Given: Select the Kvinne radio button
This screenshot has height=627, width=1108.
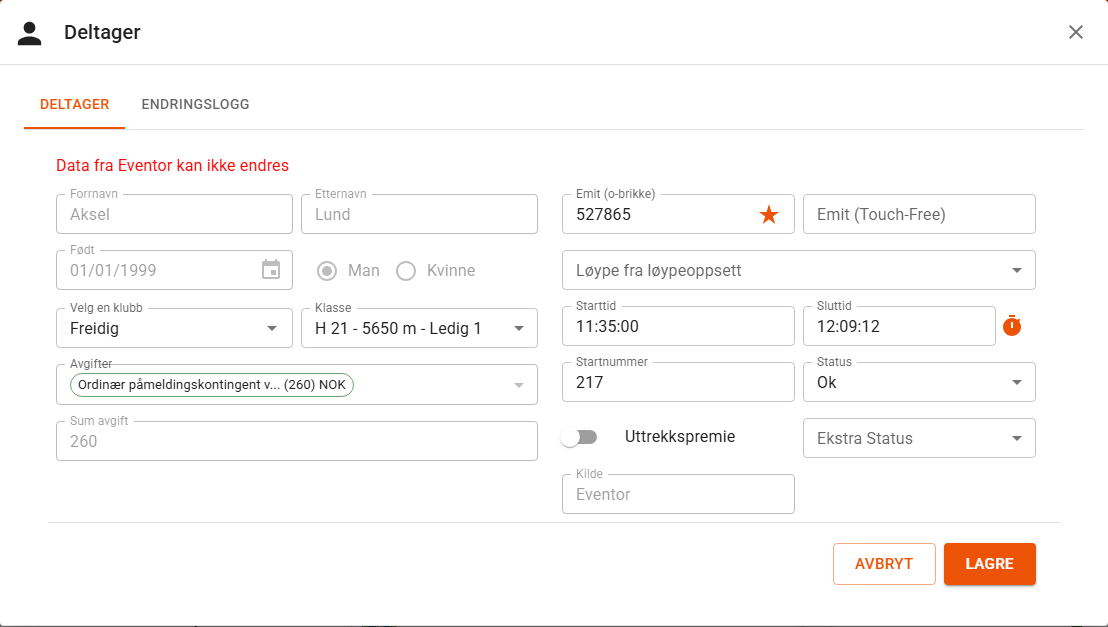Looking at the screenshot, I should pyautogui.click(x=406, y=271).
